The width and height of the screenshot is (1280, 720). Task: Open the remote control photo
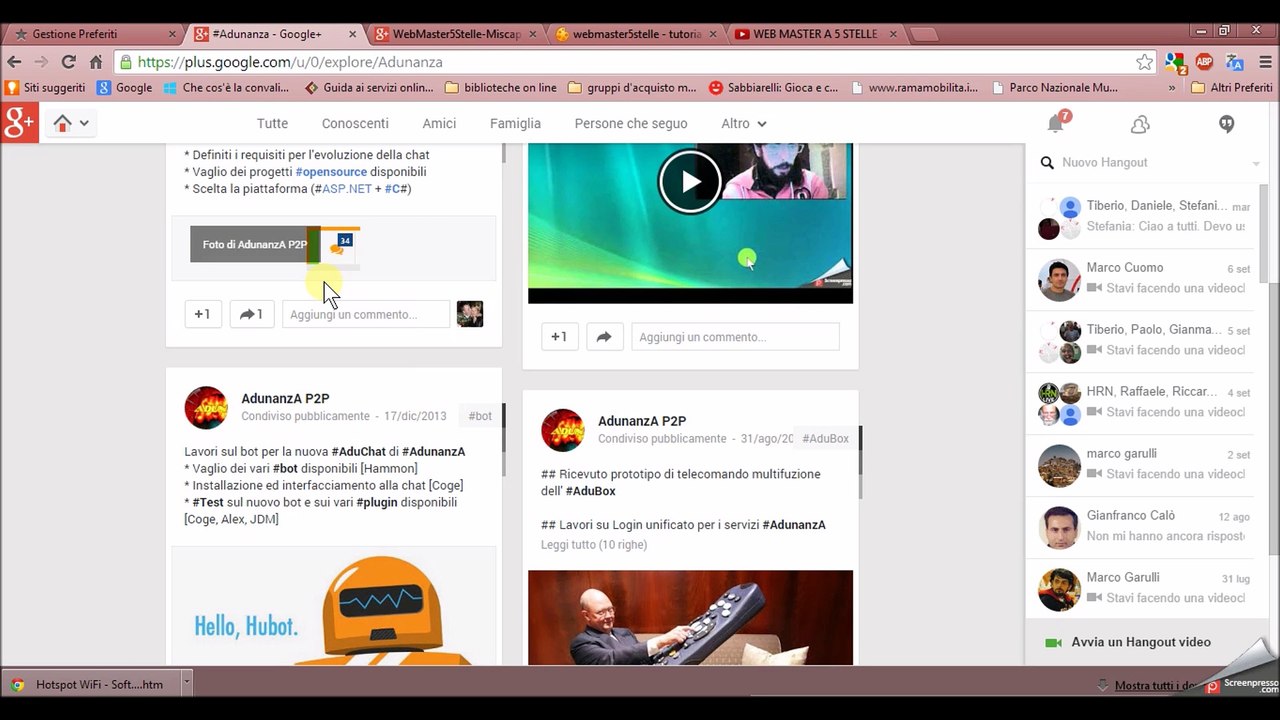point(690,618)
